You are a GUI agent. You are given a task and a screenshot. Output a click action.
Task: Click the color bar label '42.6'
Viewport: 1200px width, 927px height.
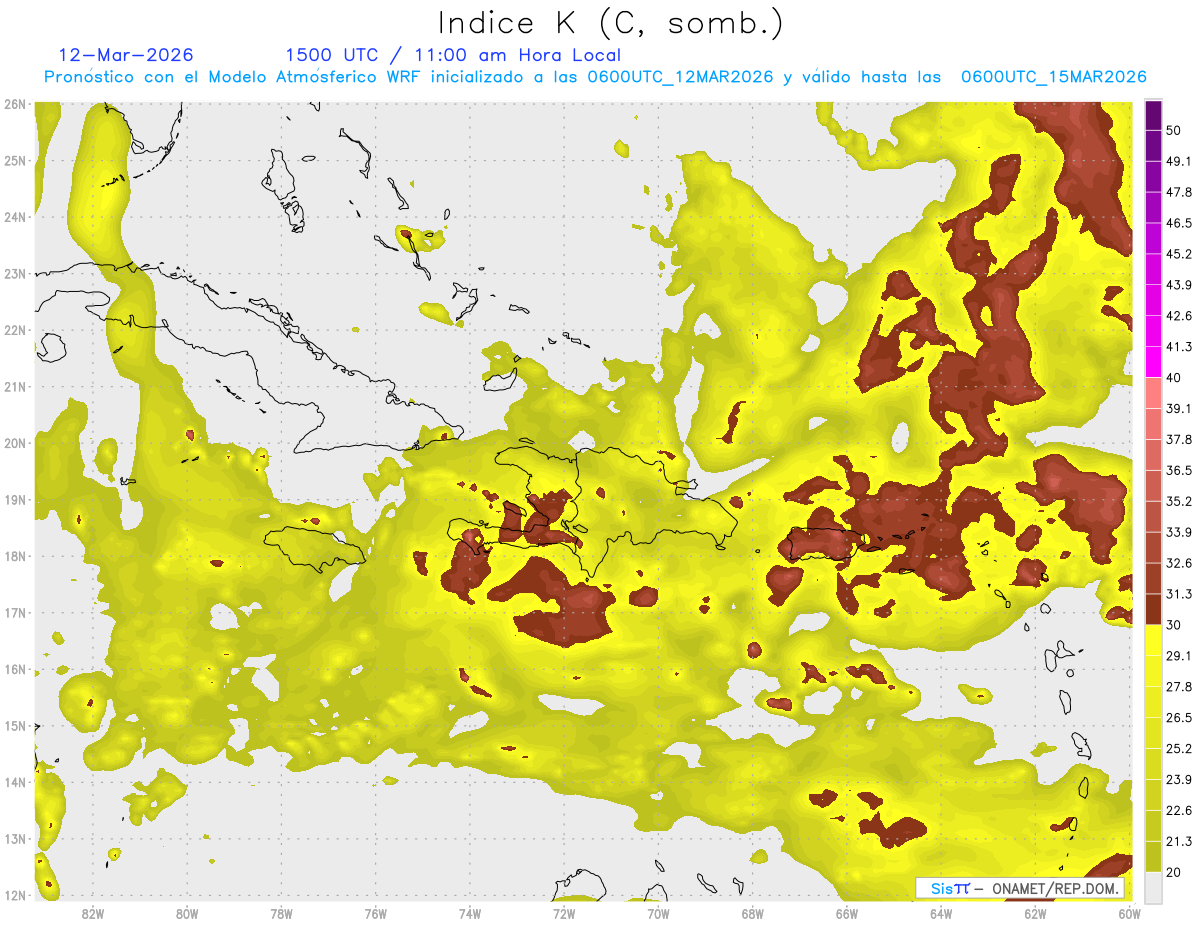click(x=1179, y=316)
